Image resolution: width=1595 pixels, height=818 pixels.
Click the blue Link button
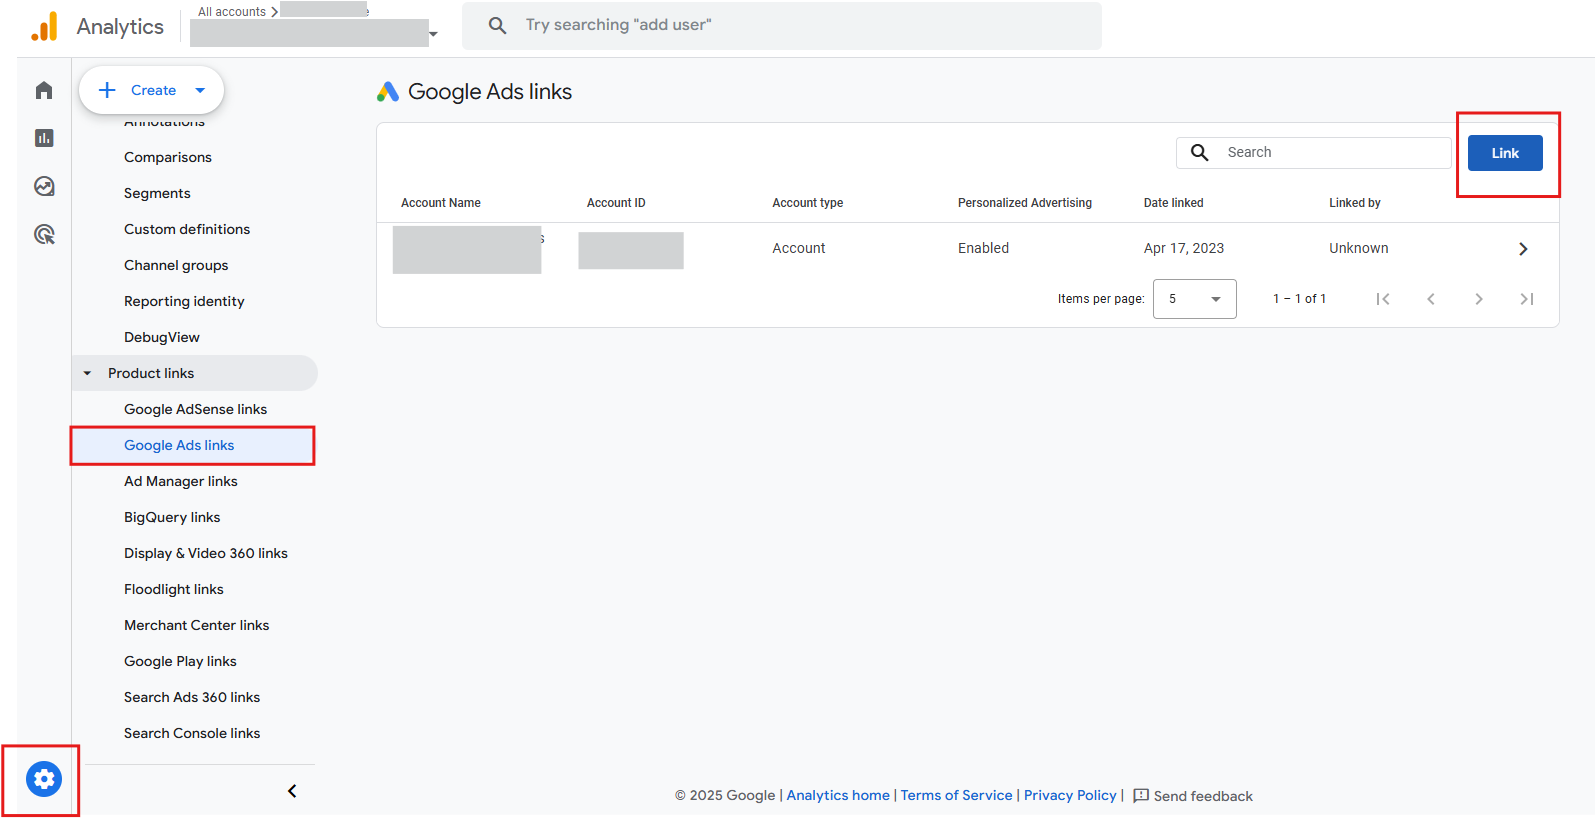(1505, 153)
